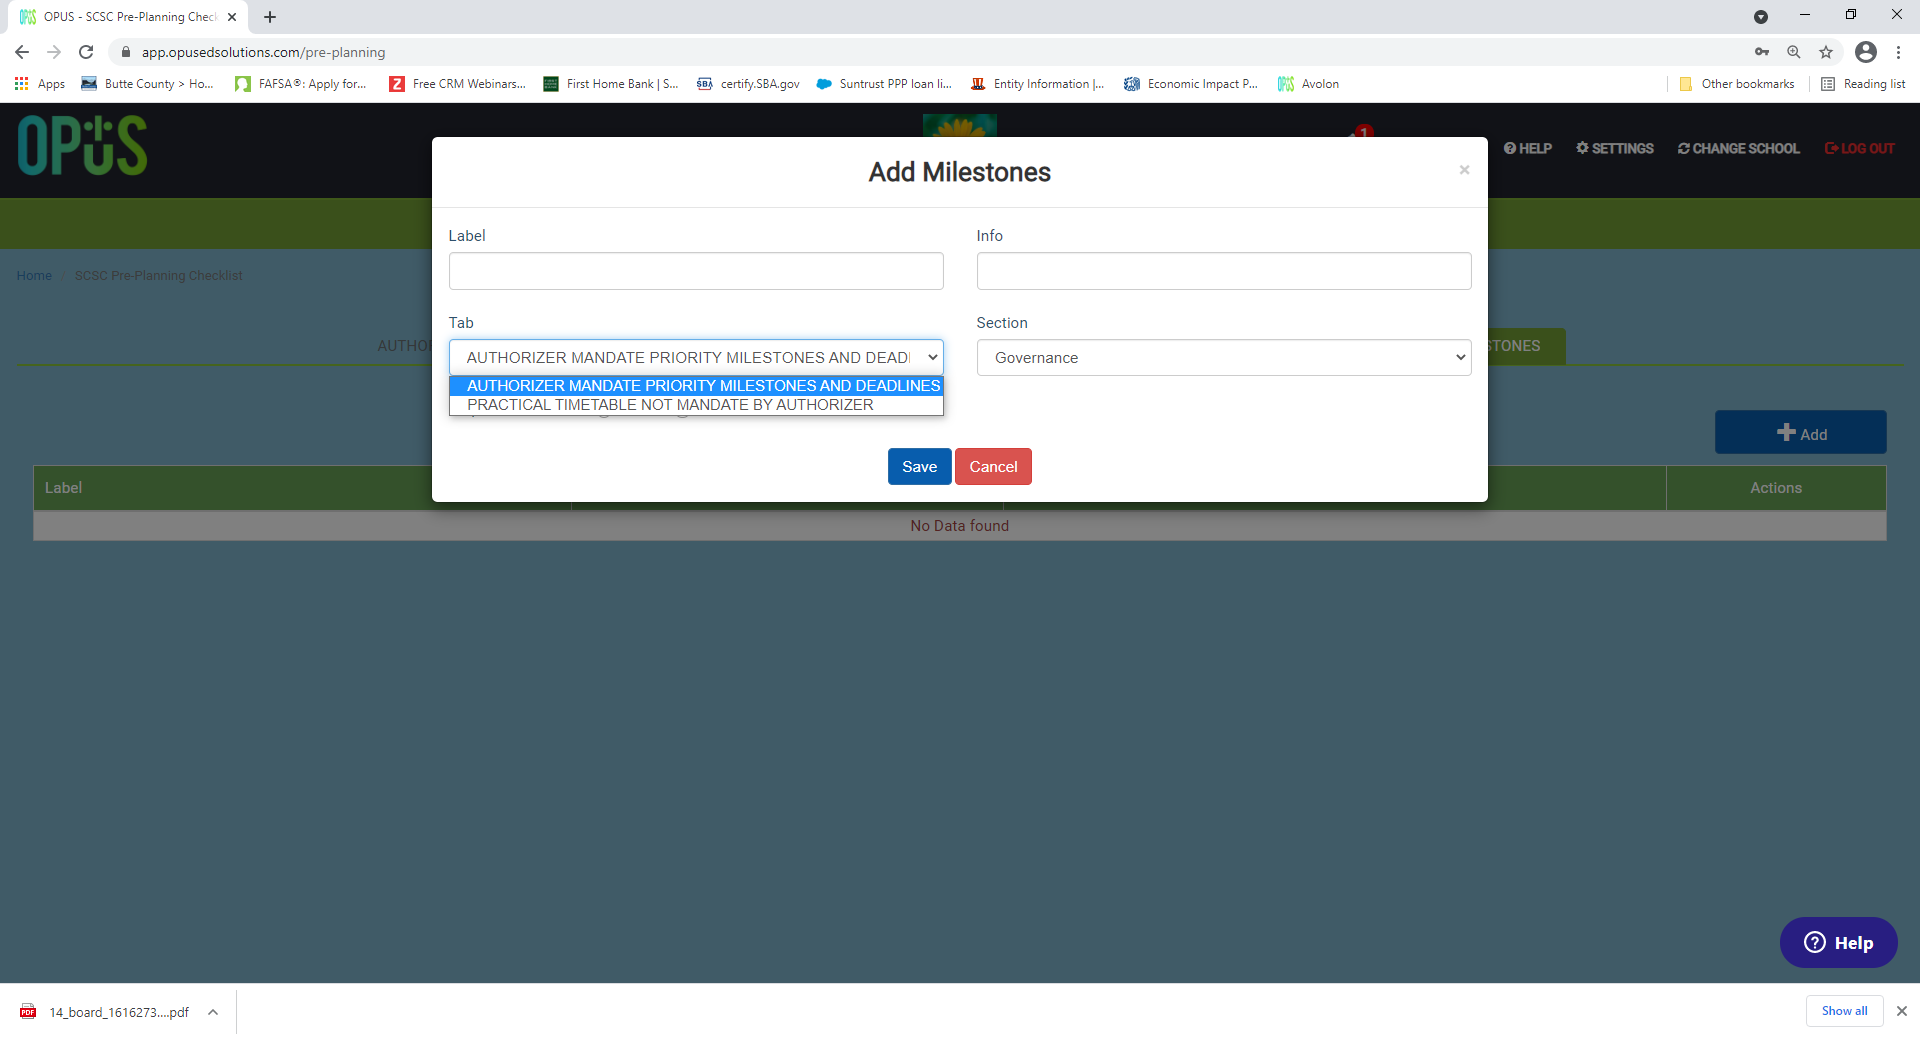Select Practical Timetable Not Mandate option
This screenshot has width=1920, height=1040.
696,405
